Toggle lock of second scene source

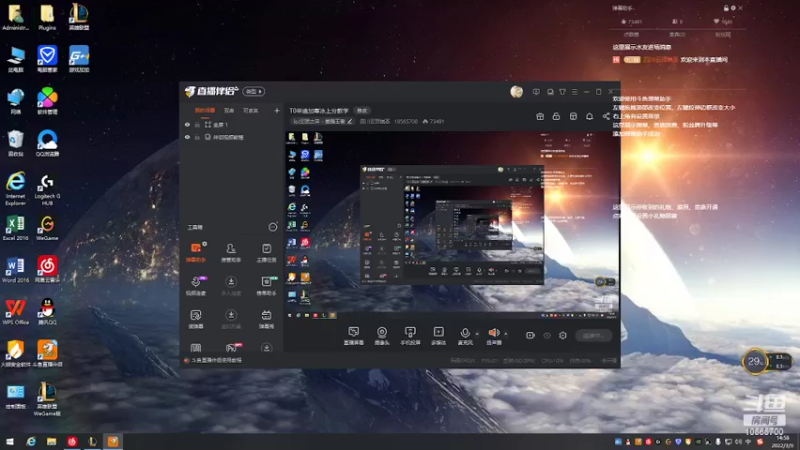(197, 137)
